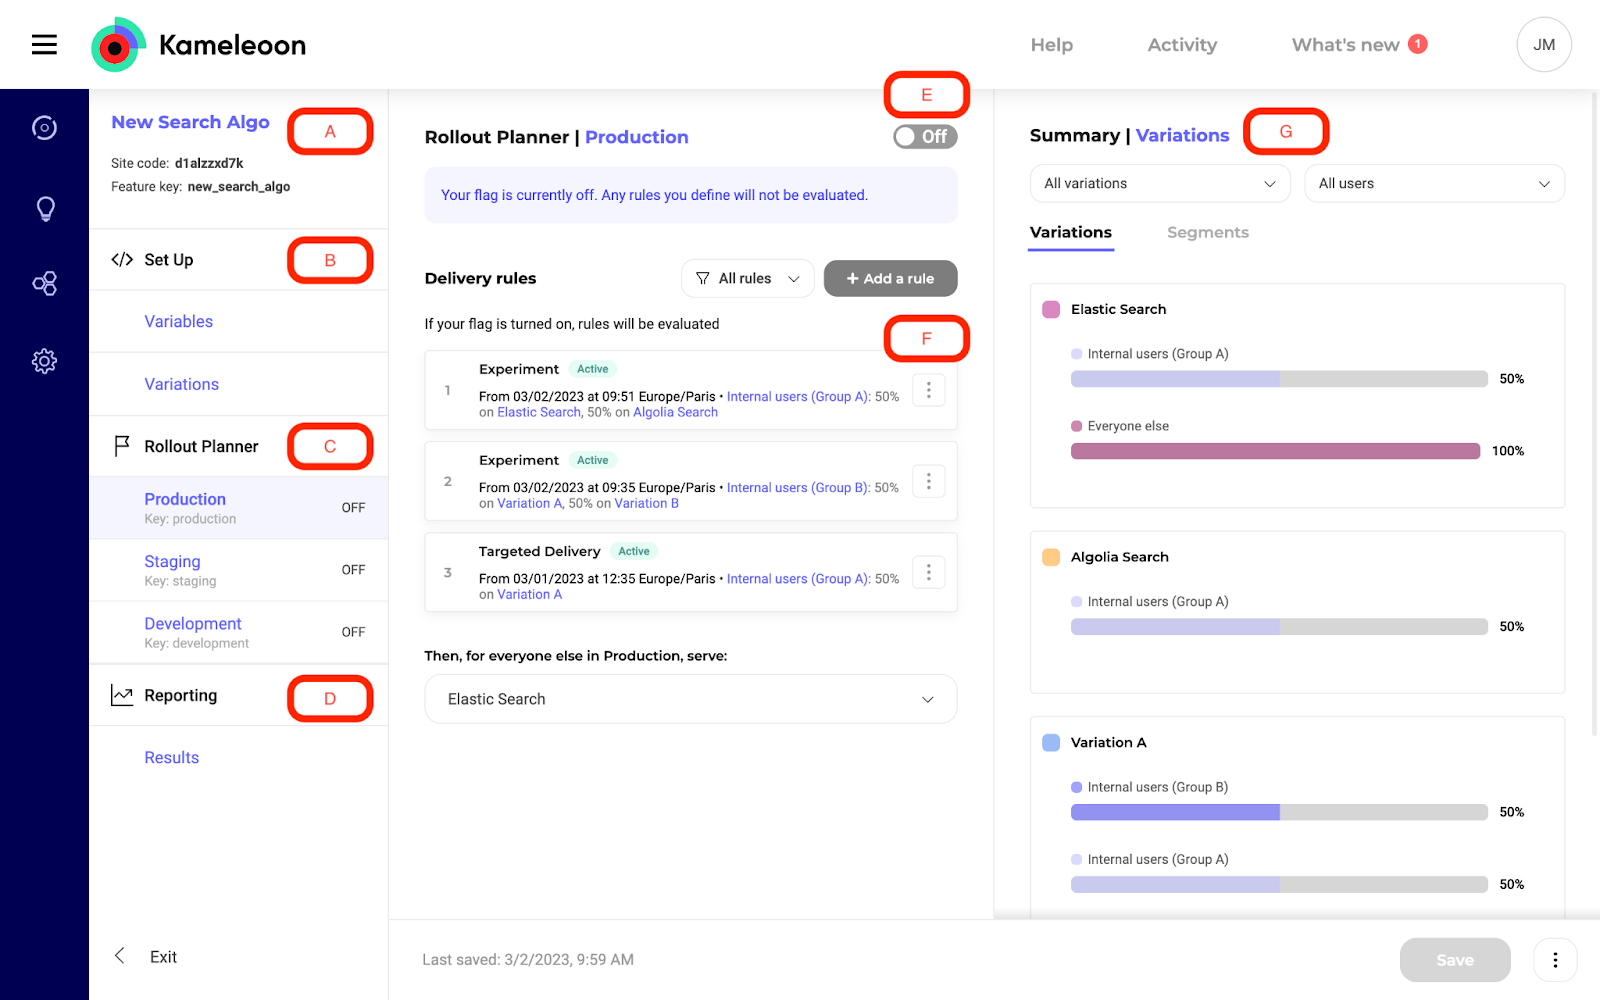Click the JM user avatar
Viewport: 1600px width, 1000px height.
(1544, 45)
